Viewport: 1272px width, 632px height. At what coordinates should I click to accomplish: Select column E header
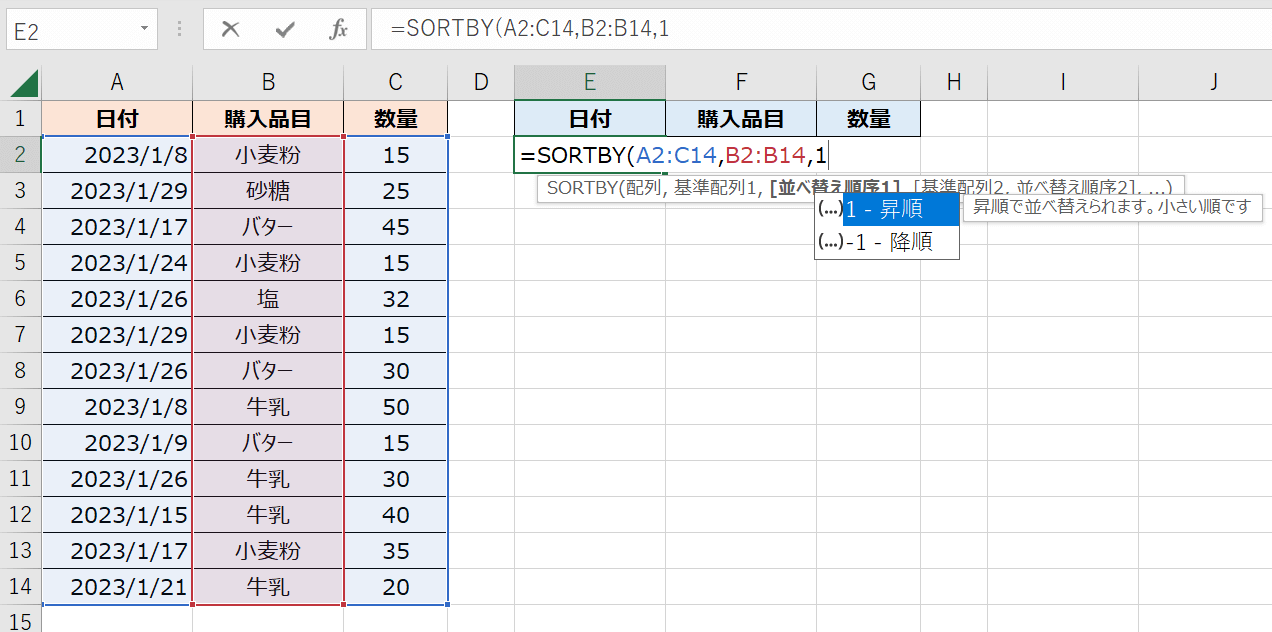[590, 82]
